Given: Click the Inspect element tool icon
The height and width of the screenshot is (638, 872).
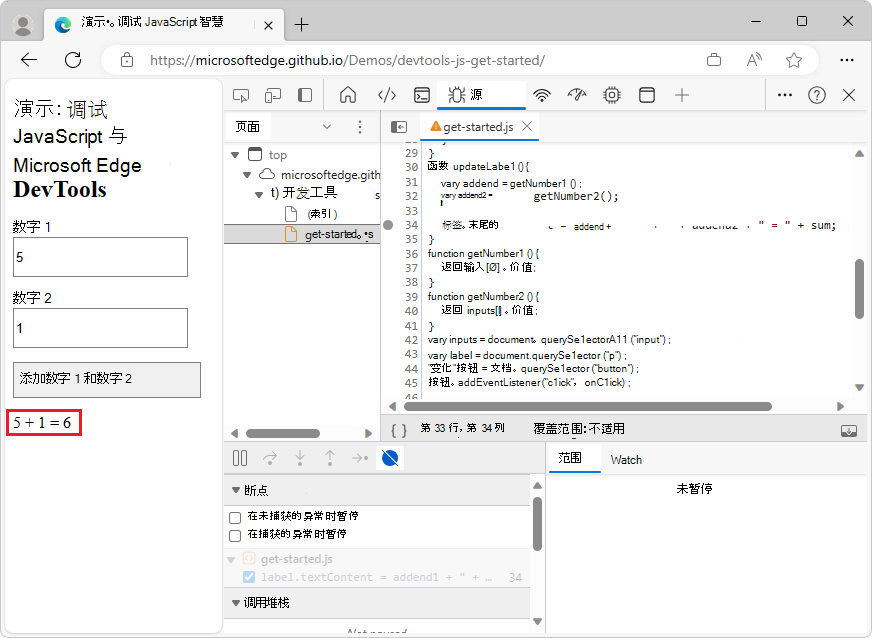Looking at the screenshot, I should pyautogui.click(x=241, y=95).
